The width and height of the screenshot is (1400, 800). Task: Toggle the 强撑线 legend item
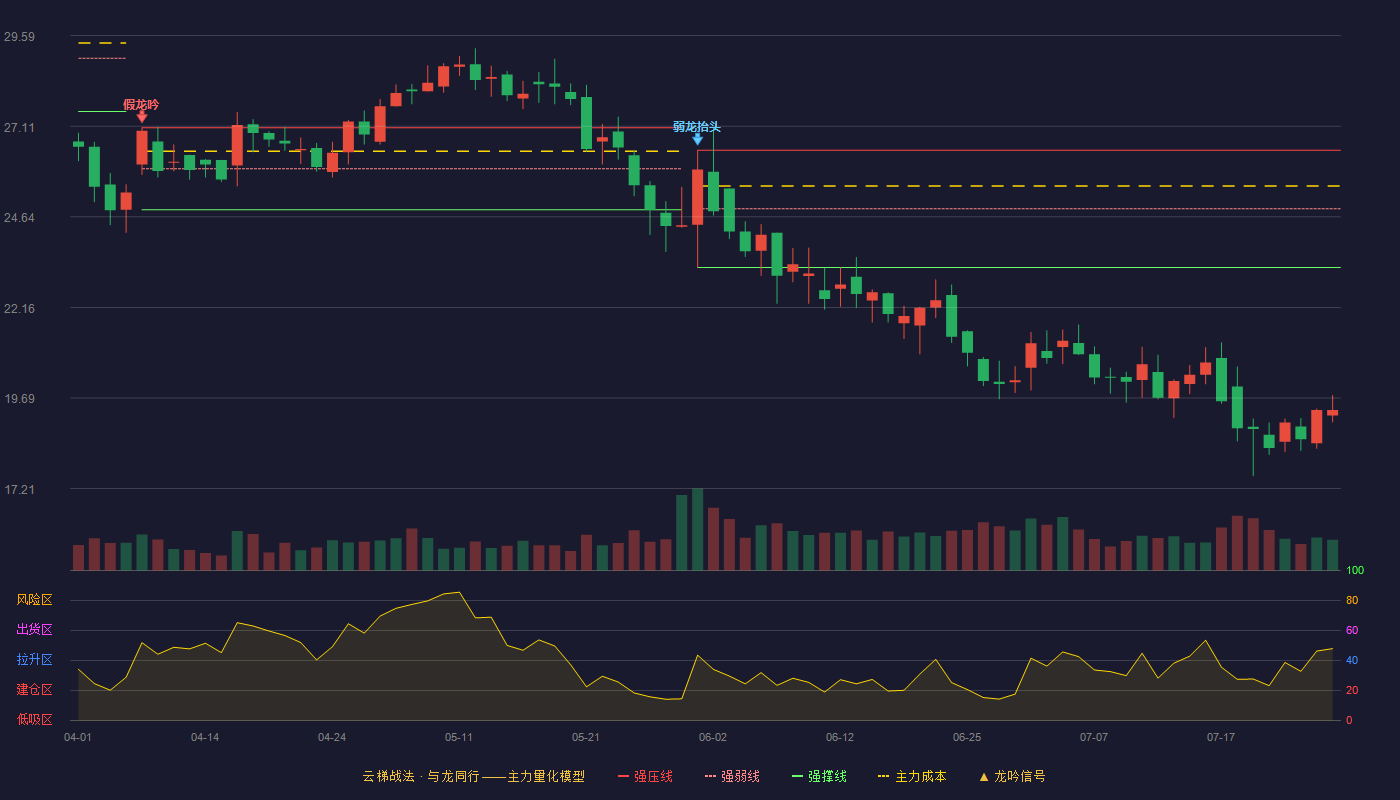(819, 776)
